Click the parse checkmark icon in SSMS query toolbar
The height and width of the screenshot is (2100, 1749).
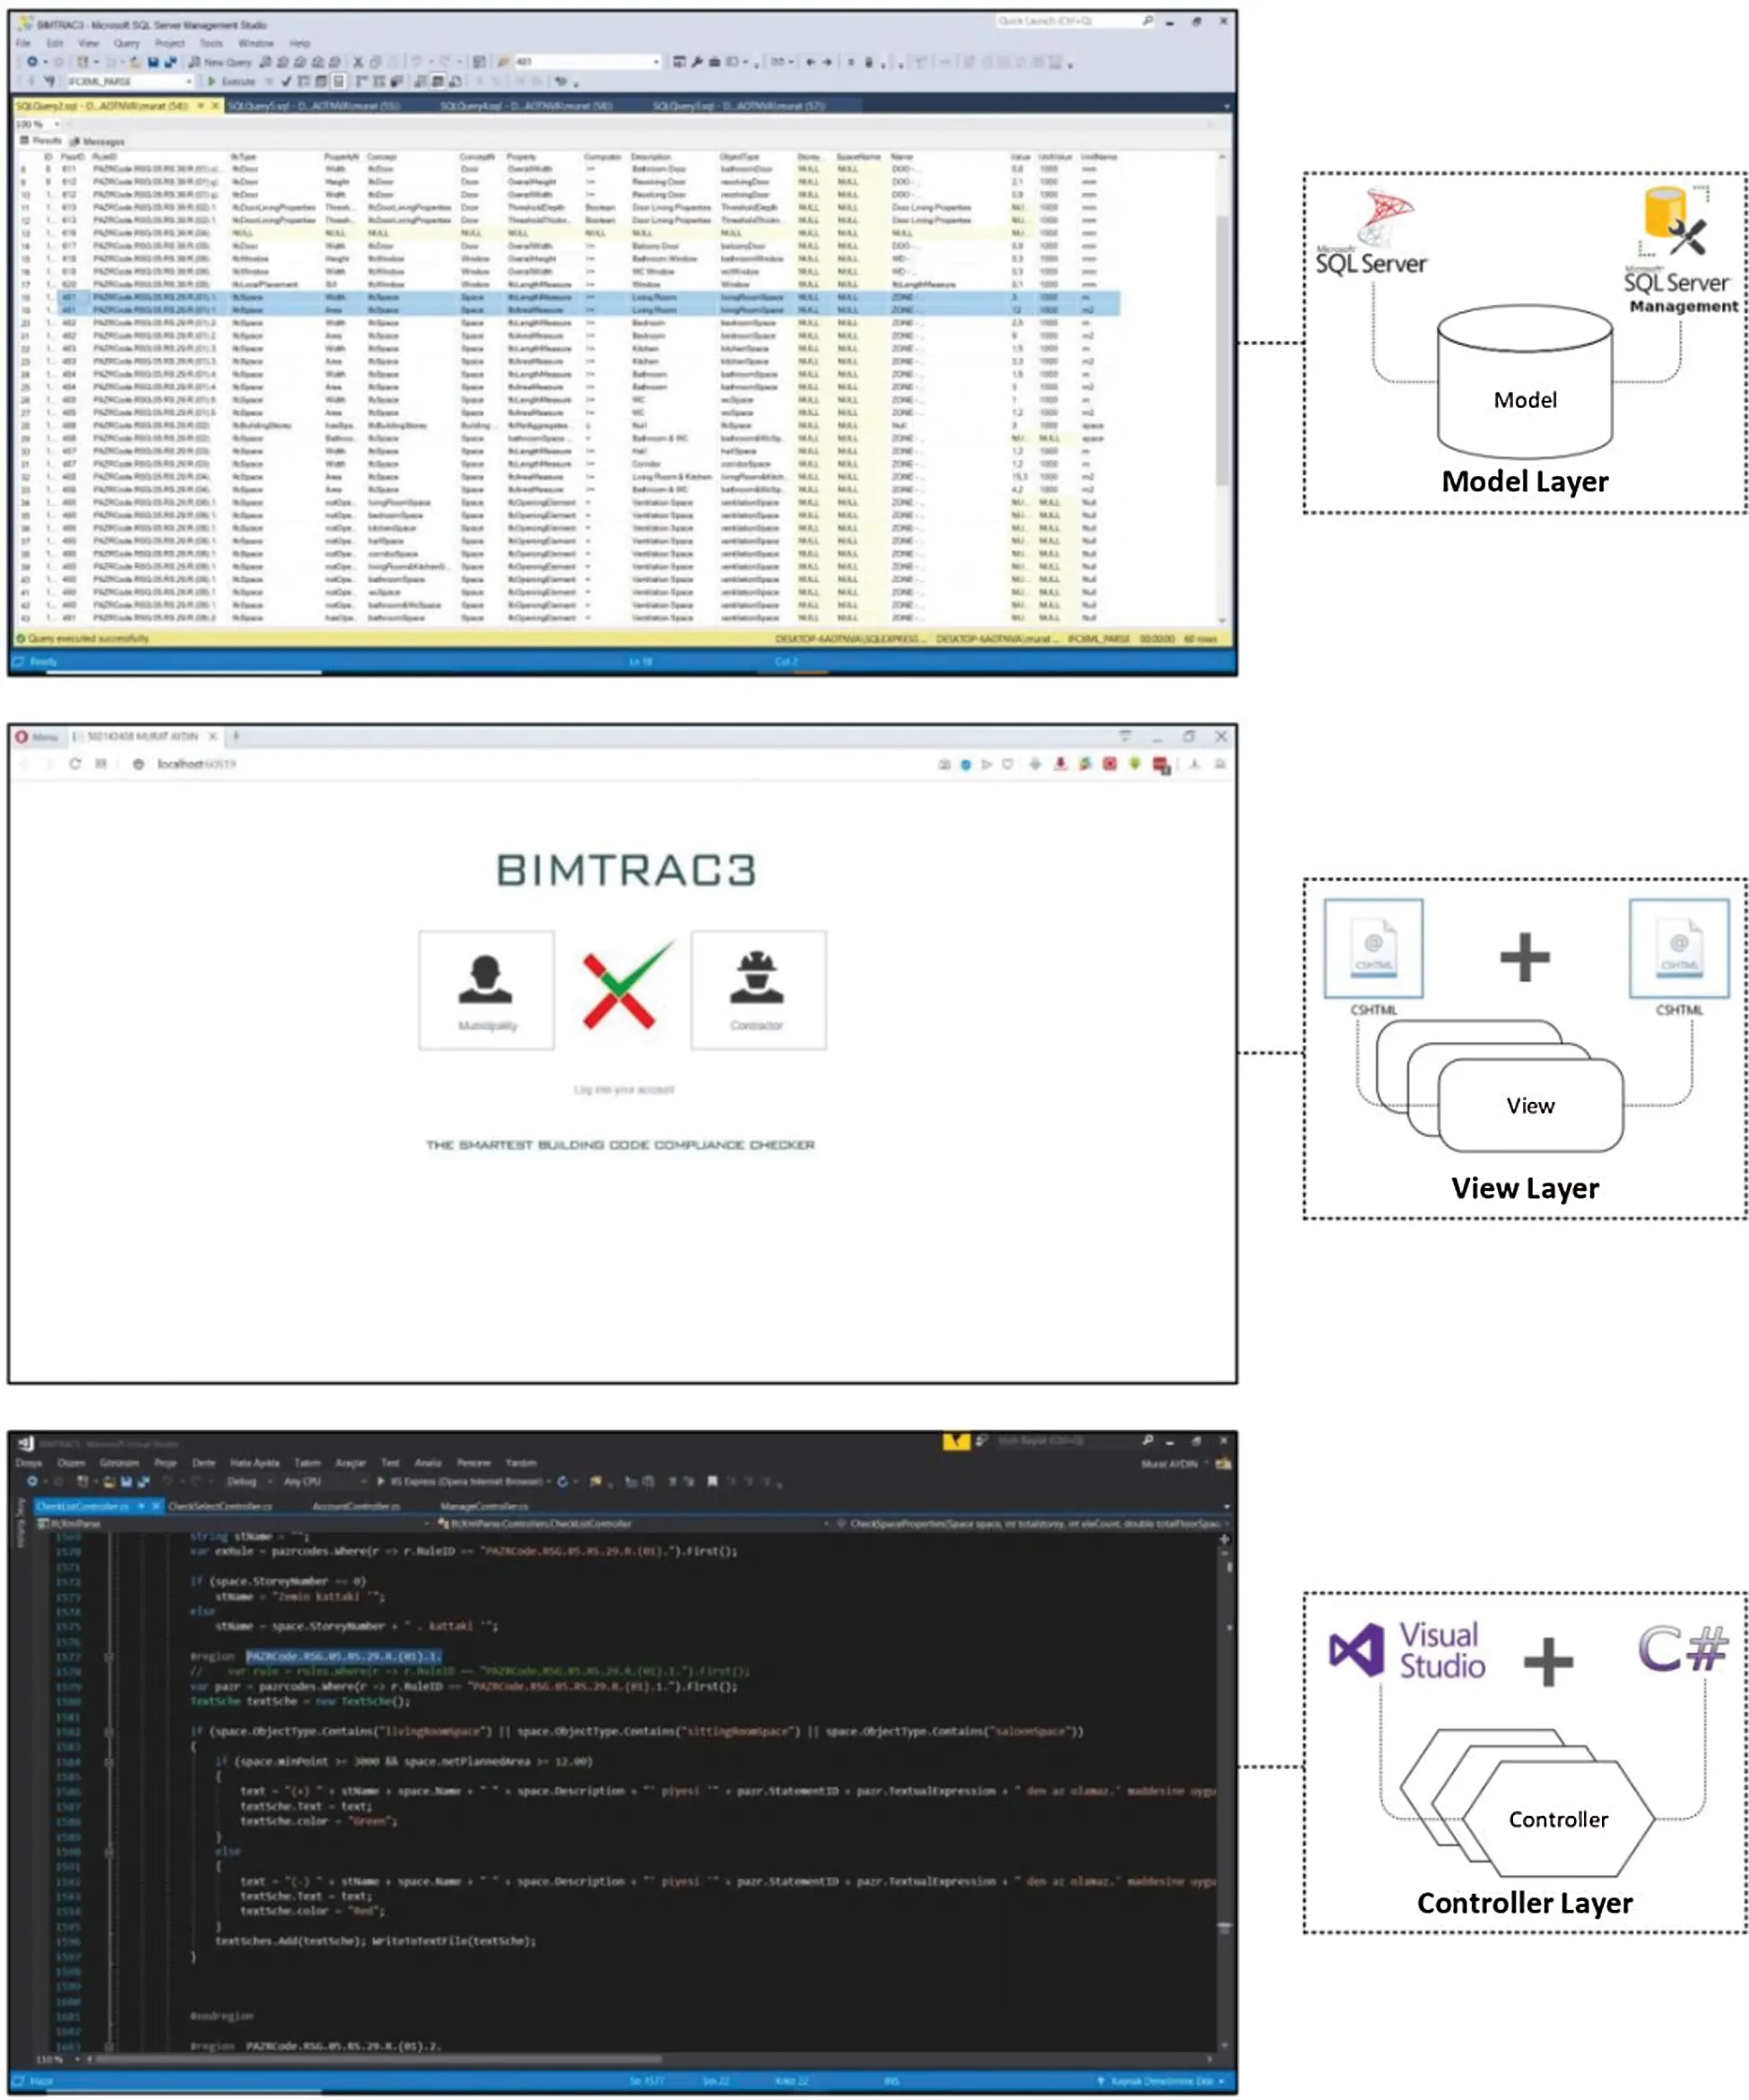coord(288,82)
